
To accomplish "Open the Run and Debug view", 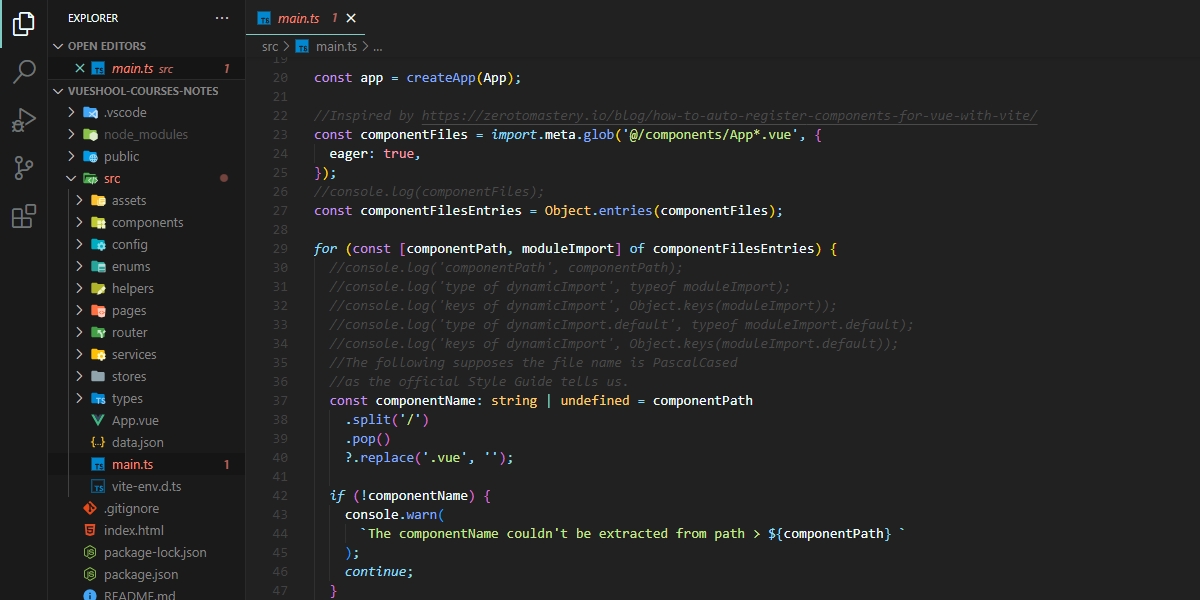I will [24, 120].
